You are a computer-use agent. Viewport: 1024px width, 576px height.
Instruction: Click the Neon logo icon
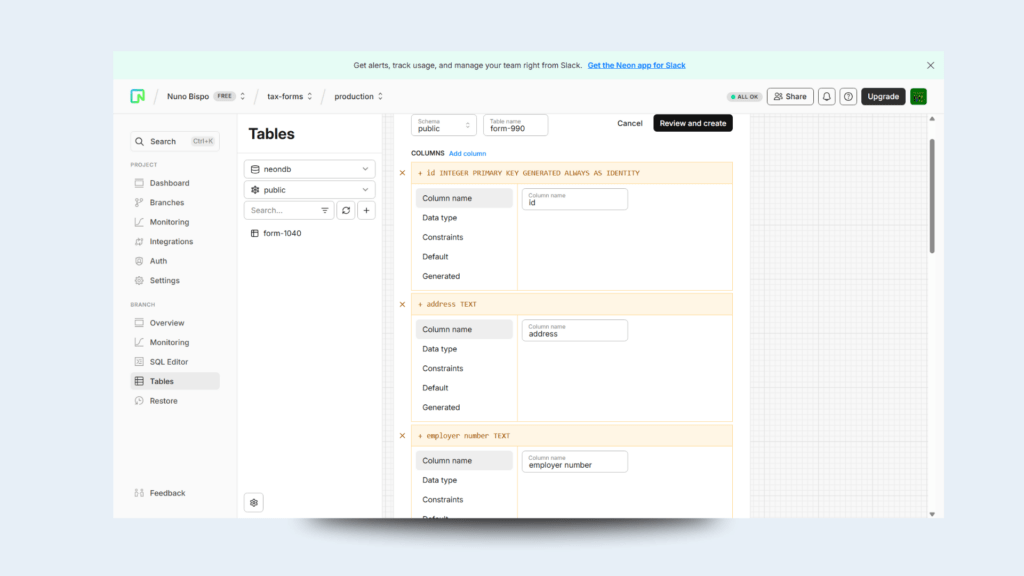(138, 97)
